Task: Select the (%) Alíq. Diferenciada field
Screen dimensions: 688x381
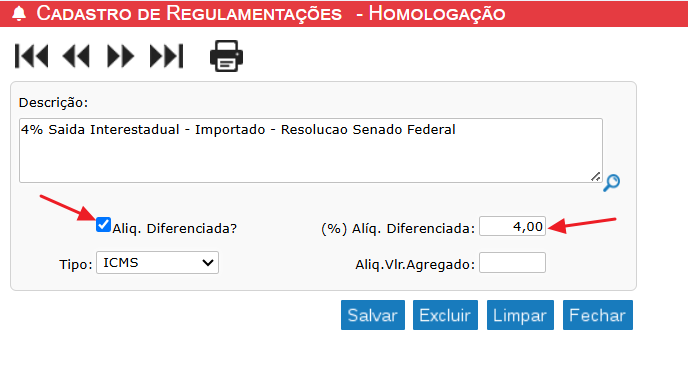Action: click(x=512, y=226)
